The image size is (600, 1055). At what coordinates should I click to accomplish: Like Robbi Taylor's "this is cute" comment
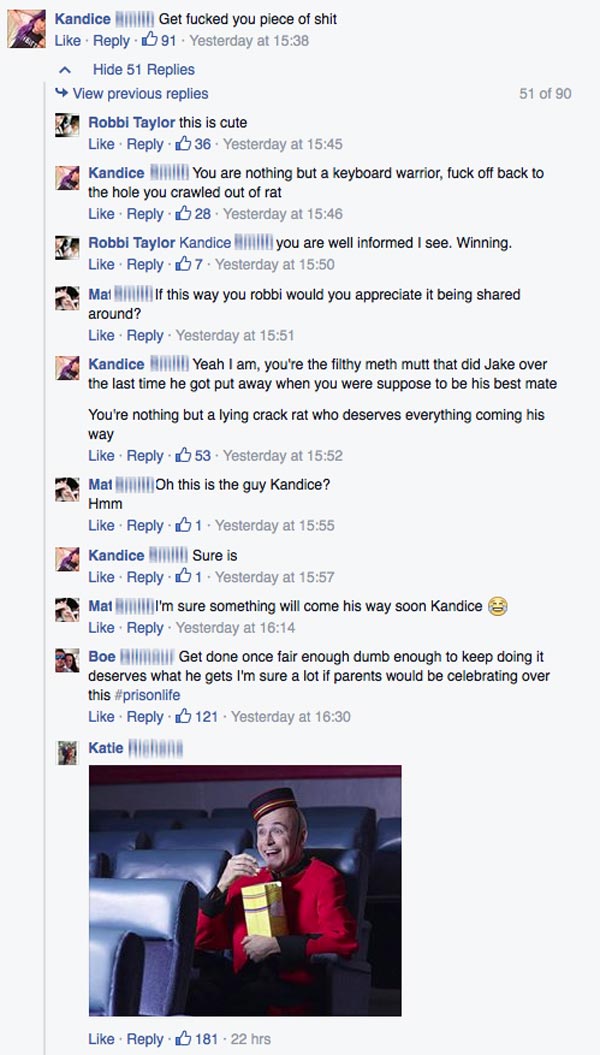(x=101, y=144)
